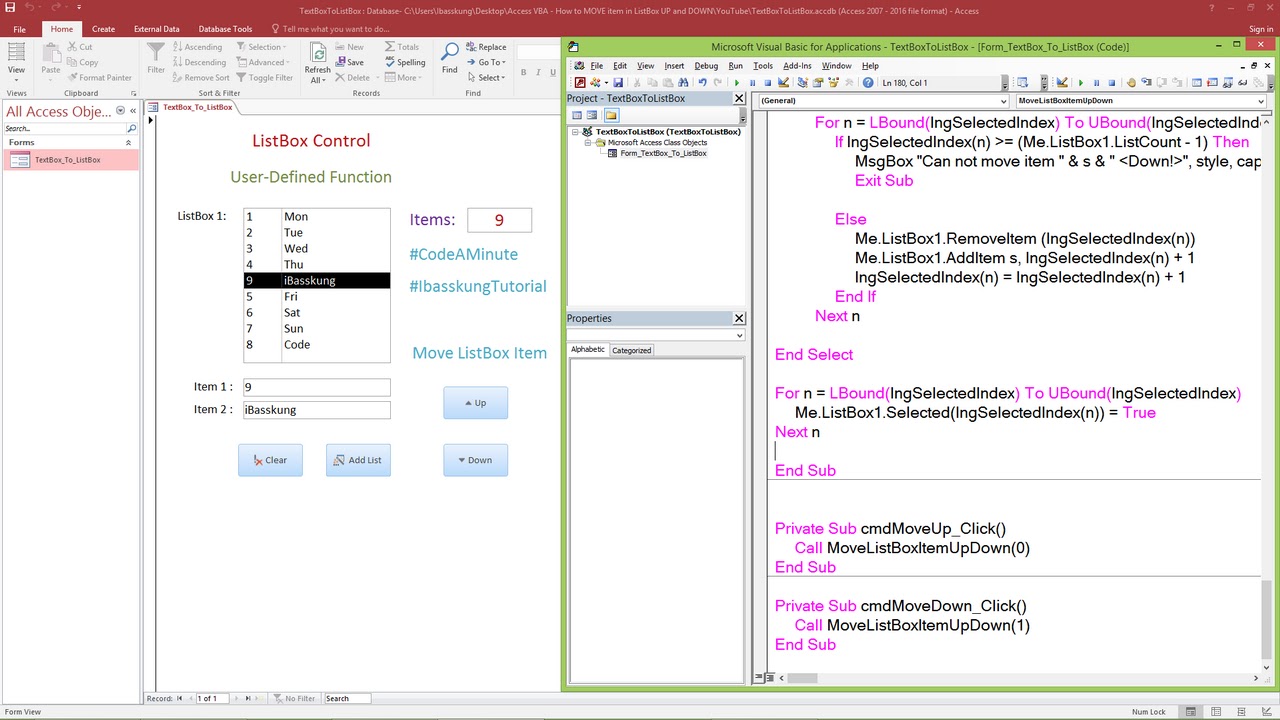The image size is (1280, 720).
Task: Switch to Alphabetic tab in Properties panel
Action: pos(588,350)
